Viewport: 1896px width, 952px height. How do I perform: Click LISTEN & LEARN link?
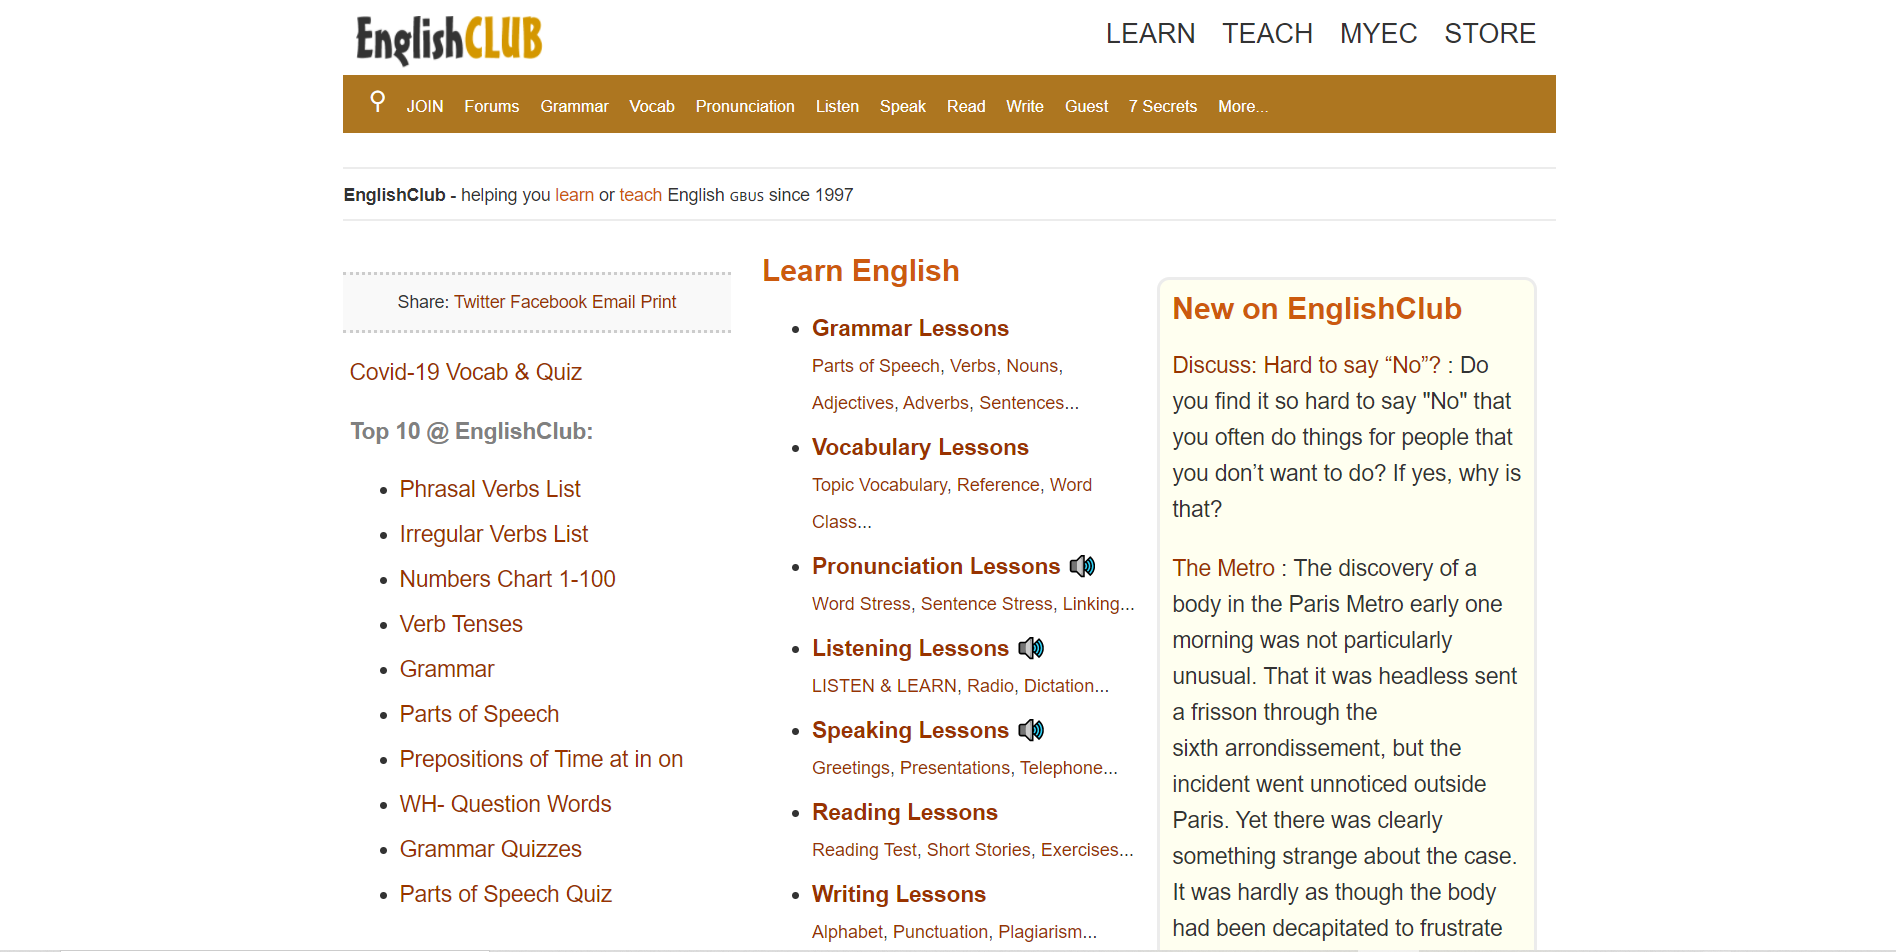click(x=884, y=686)
